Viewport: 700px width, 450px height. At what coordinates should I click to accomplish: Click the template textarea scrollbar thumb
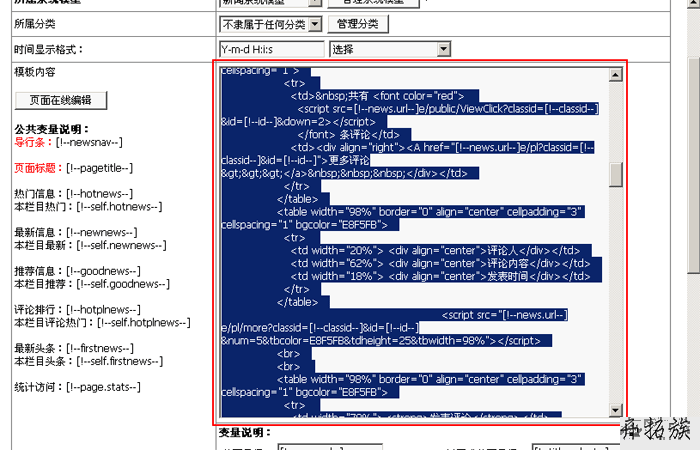click(616, 175)
